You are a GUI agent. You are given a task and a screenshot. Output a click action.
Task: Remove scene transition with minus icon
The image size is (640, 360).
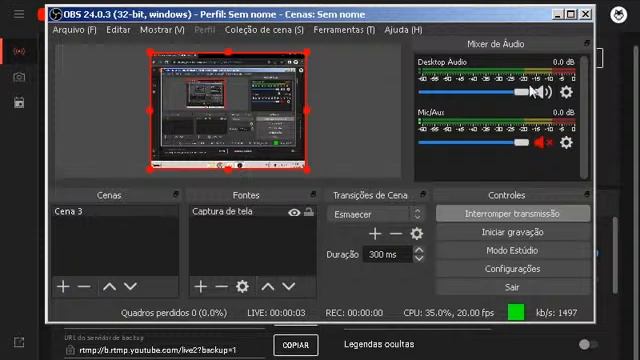[396, 233]
